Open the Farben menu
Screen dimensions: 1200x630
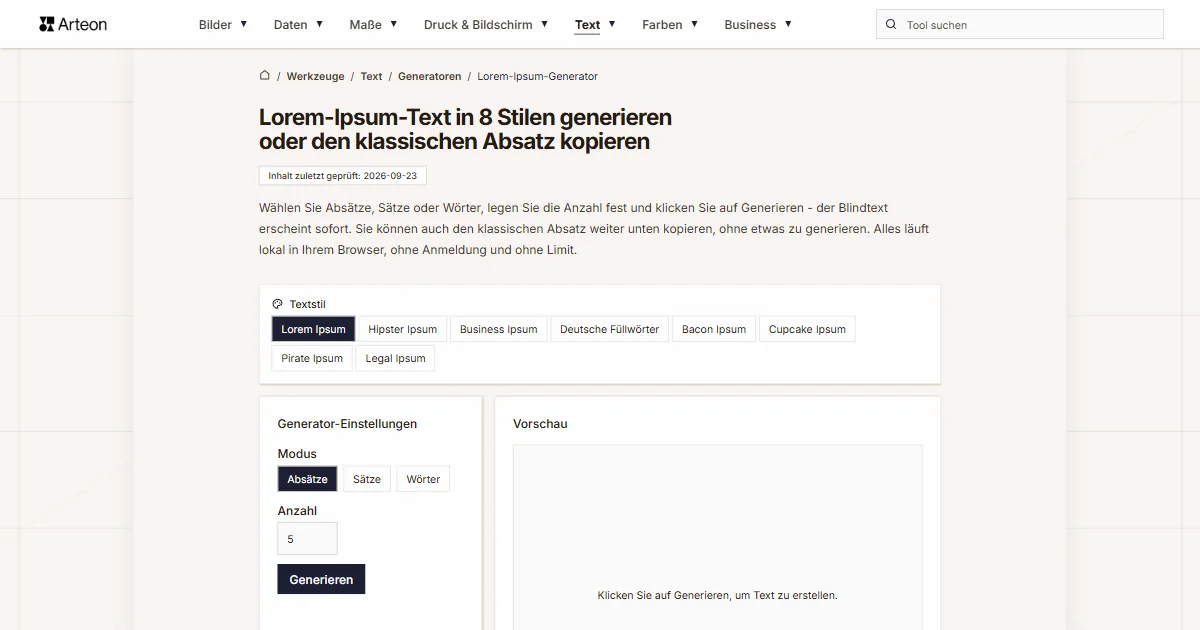pyautogui.click(x=662, y=25)
